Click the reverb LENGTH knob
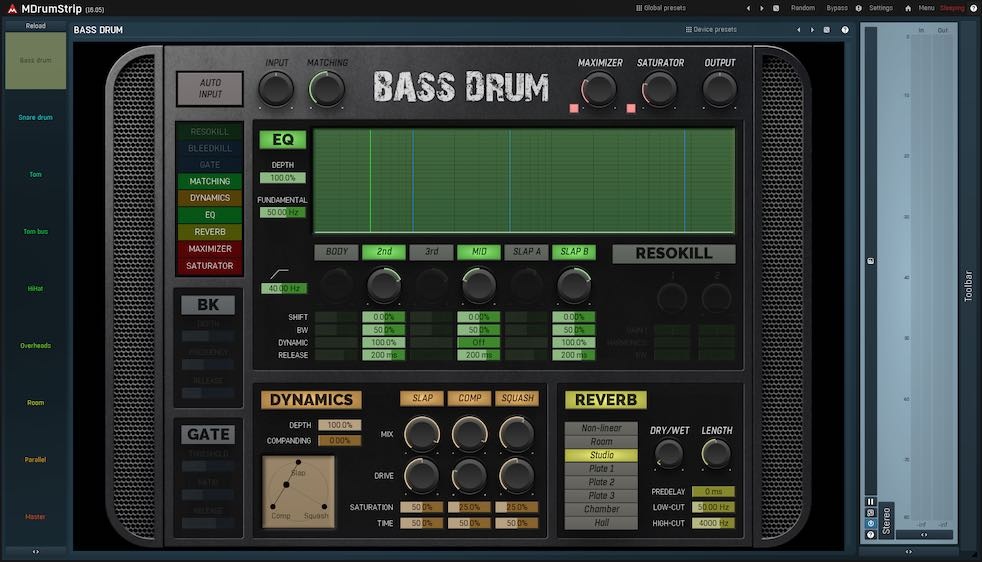 [x=716, y=453]
